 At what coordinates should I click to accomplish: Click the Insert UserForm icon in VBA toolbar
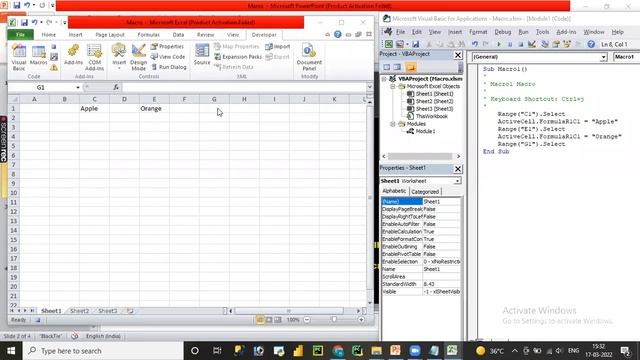(400, 44)
